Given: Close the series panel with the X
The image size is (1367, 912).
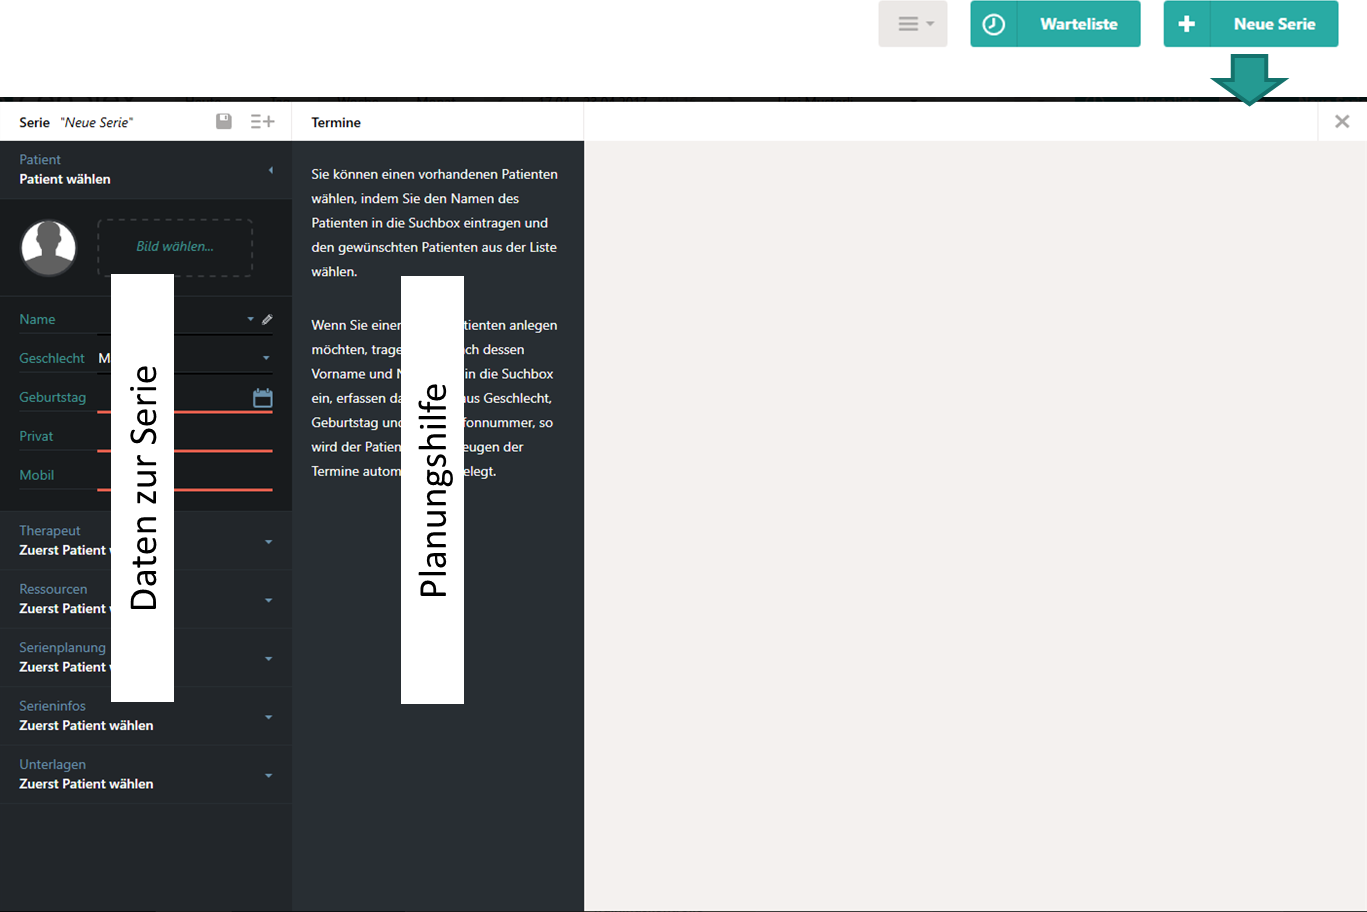Looking at the screenshot, I should tap(1342, 121).
